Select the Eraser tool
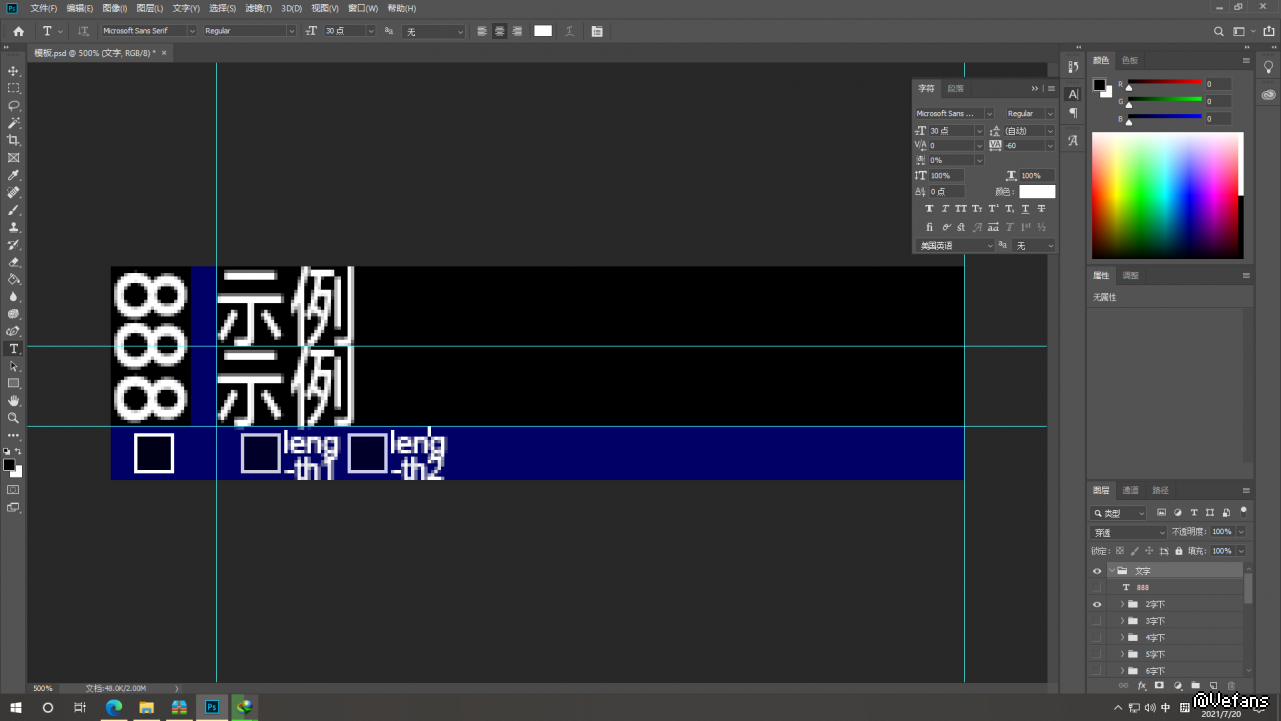Viewport: 1281px width, 721px height. (x=14, y=262)
